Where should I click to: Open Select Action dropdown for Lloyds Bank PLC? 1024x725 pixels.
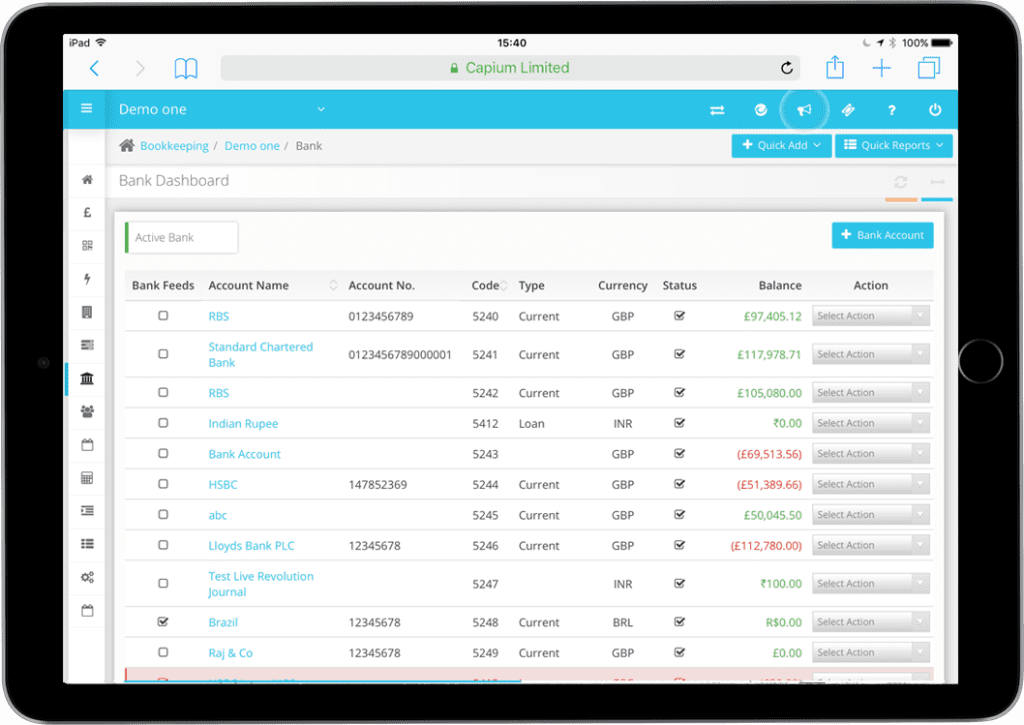click(x=870, y=545)
